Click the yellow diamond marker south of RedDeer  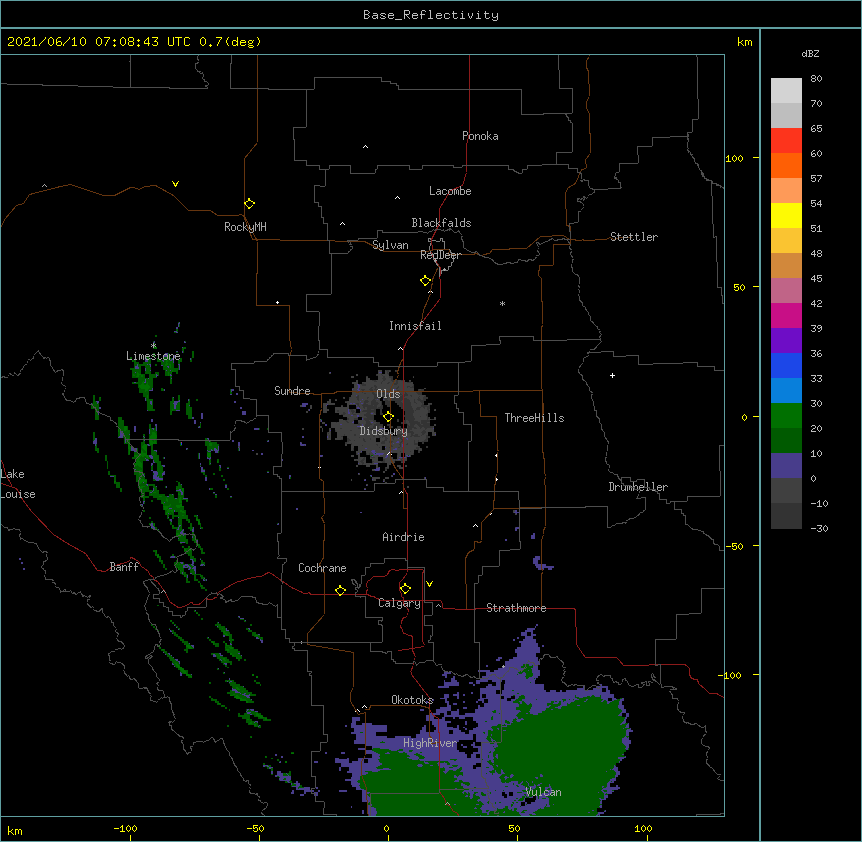point(426,281)
